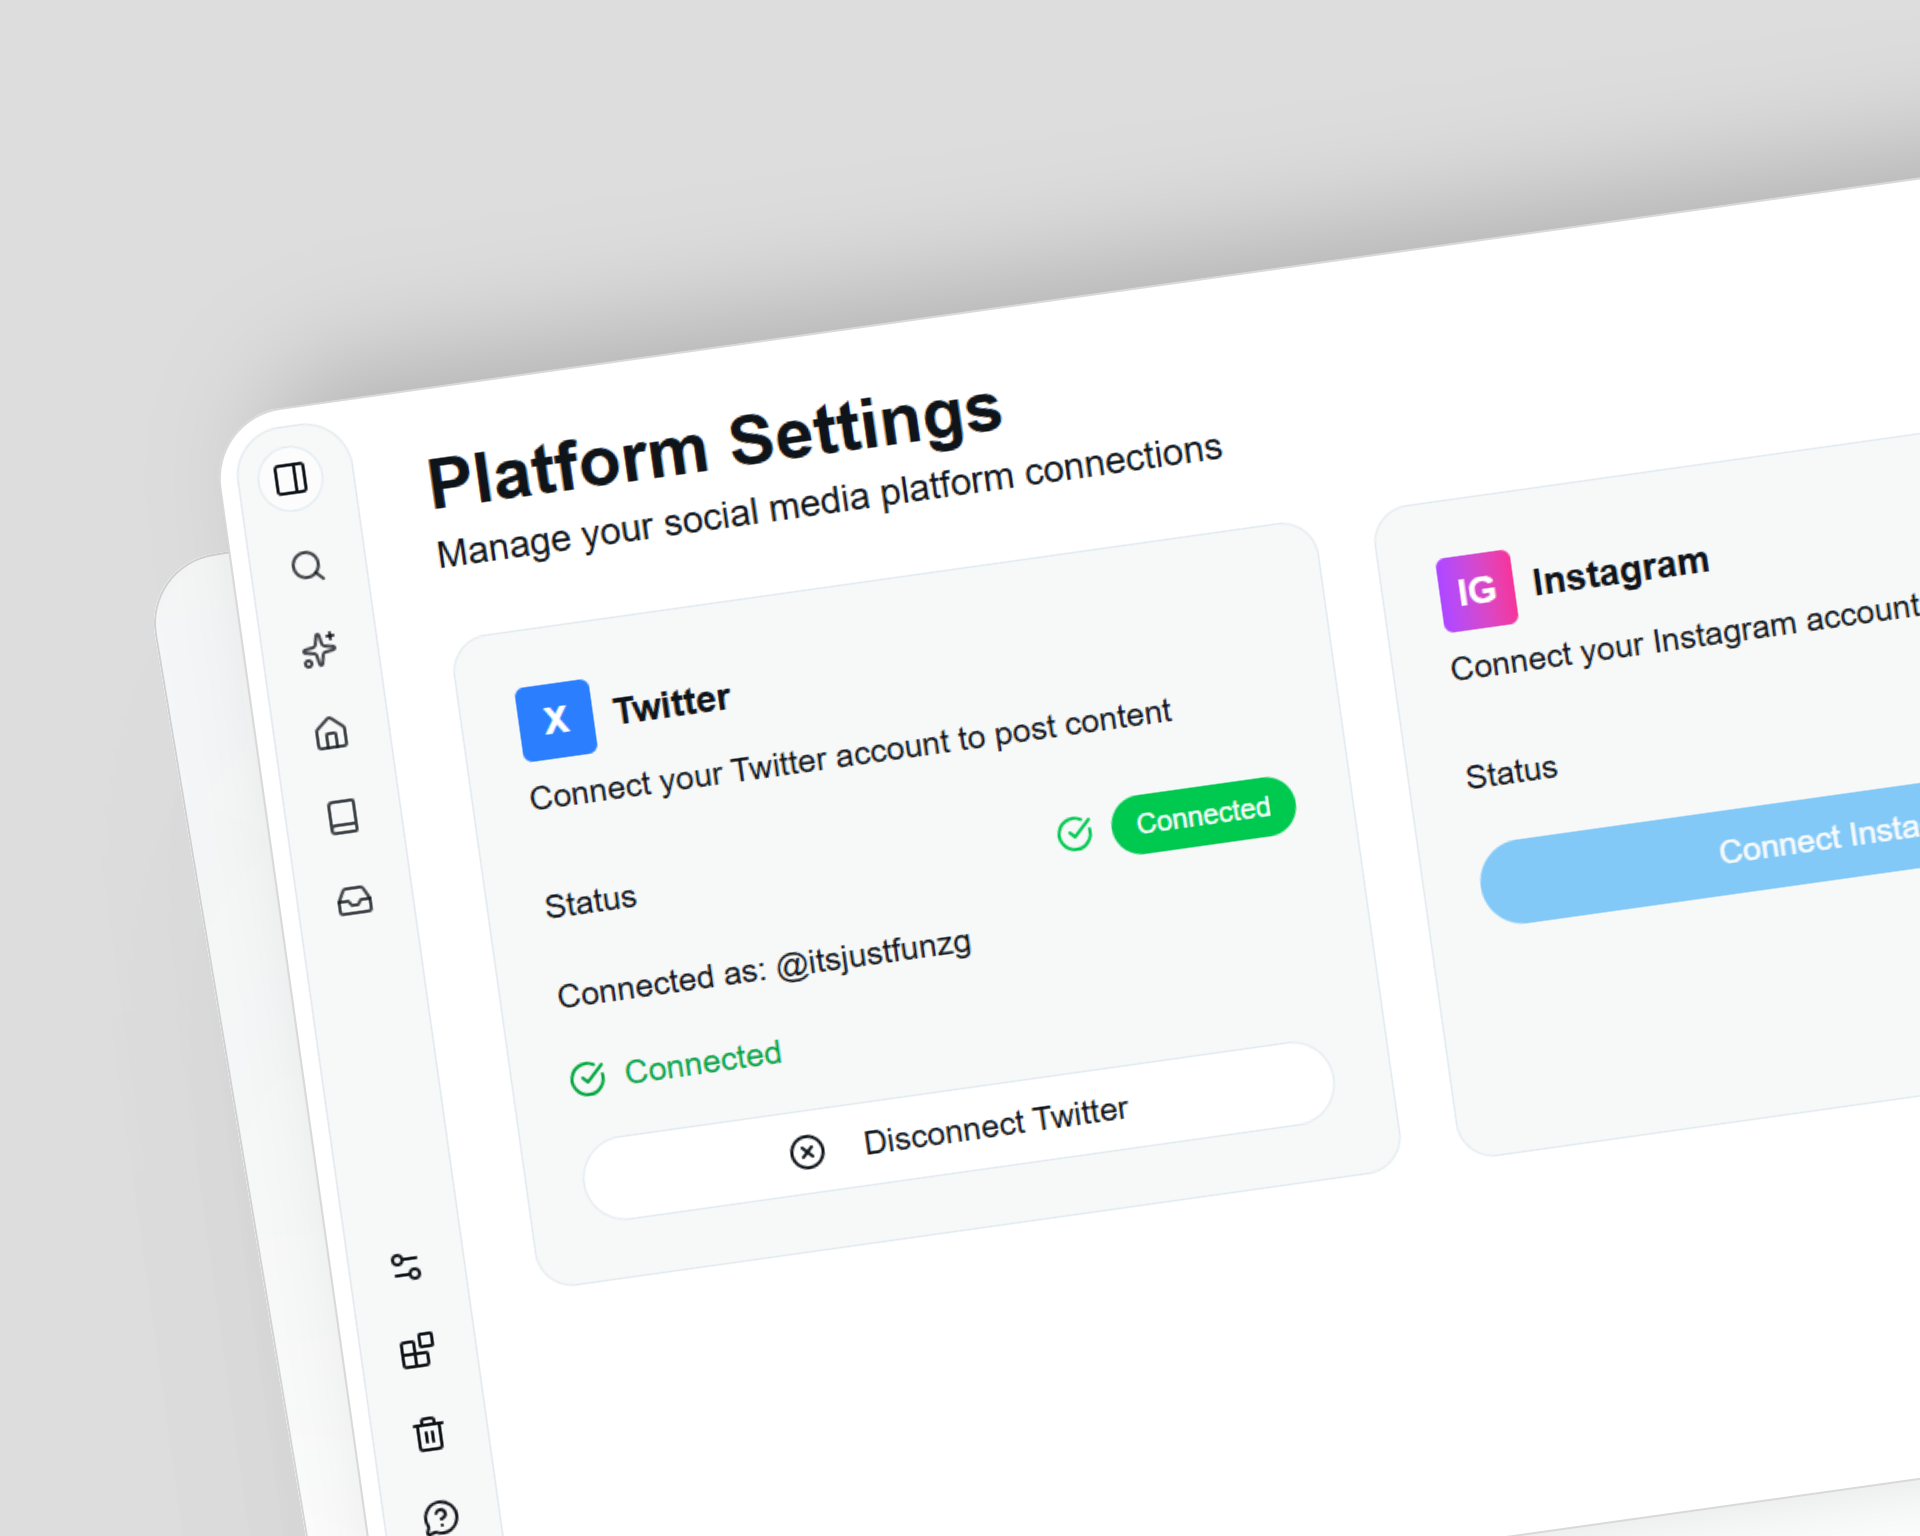The width and height of the screenshot is (1920, 1536).
Task: Open the inbox tray sidebar icon
Action: pos(355,901)
